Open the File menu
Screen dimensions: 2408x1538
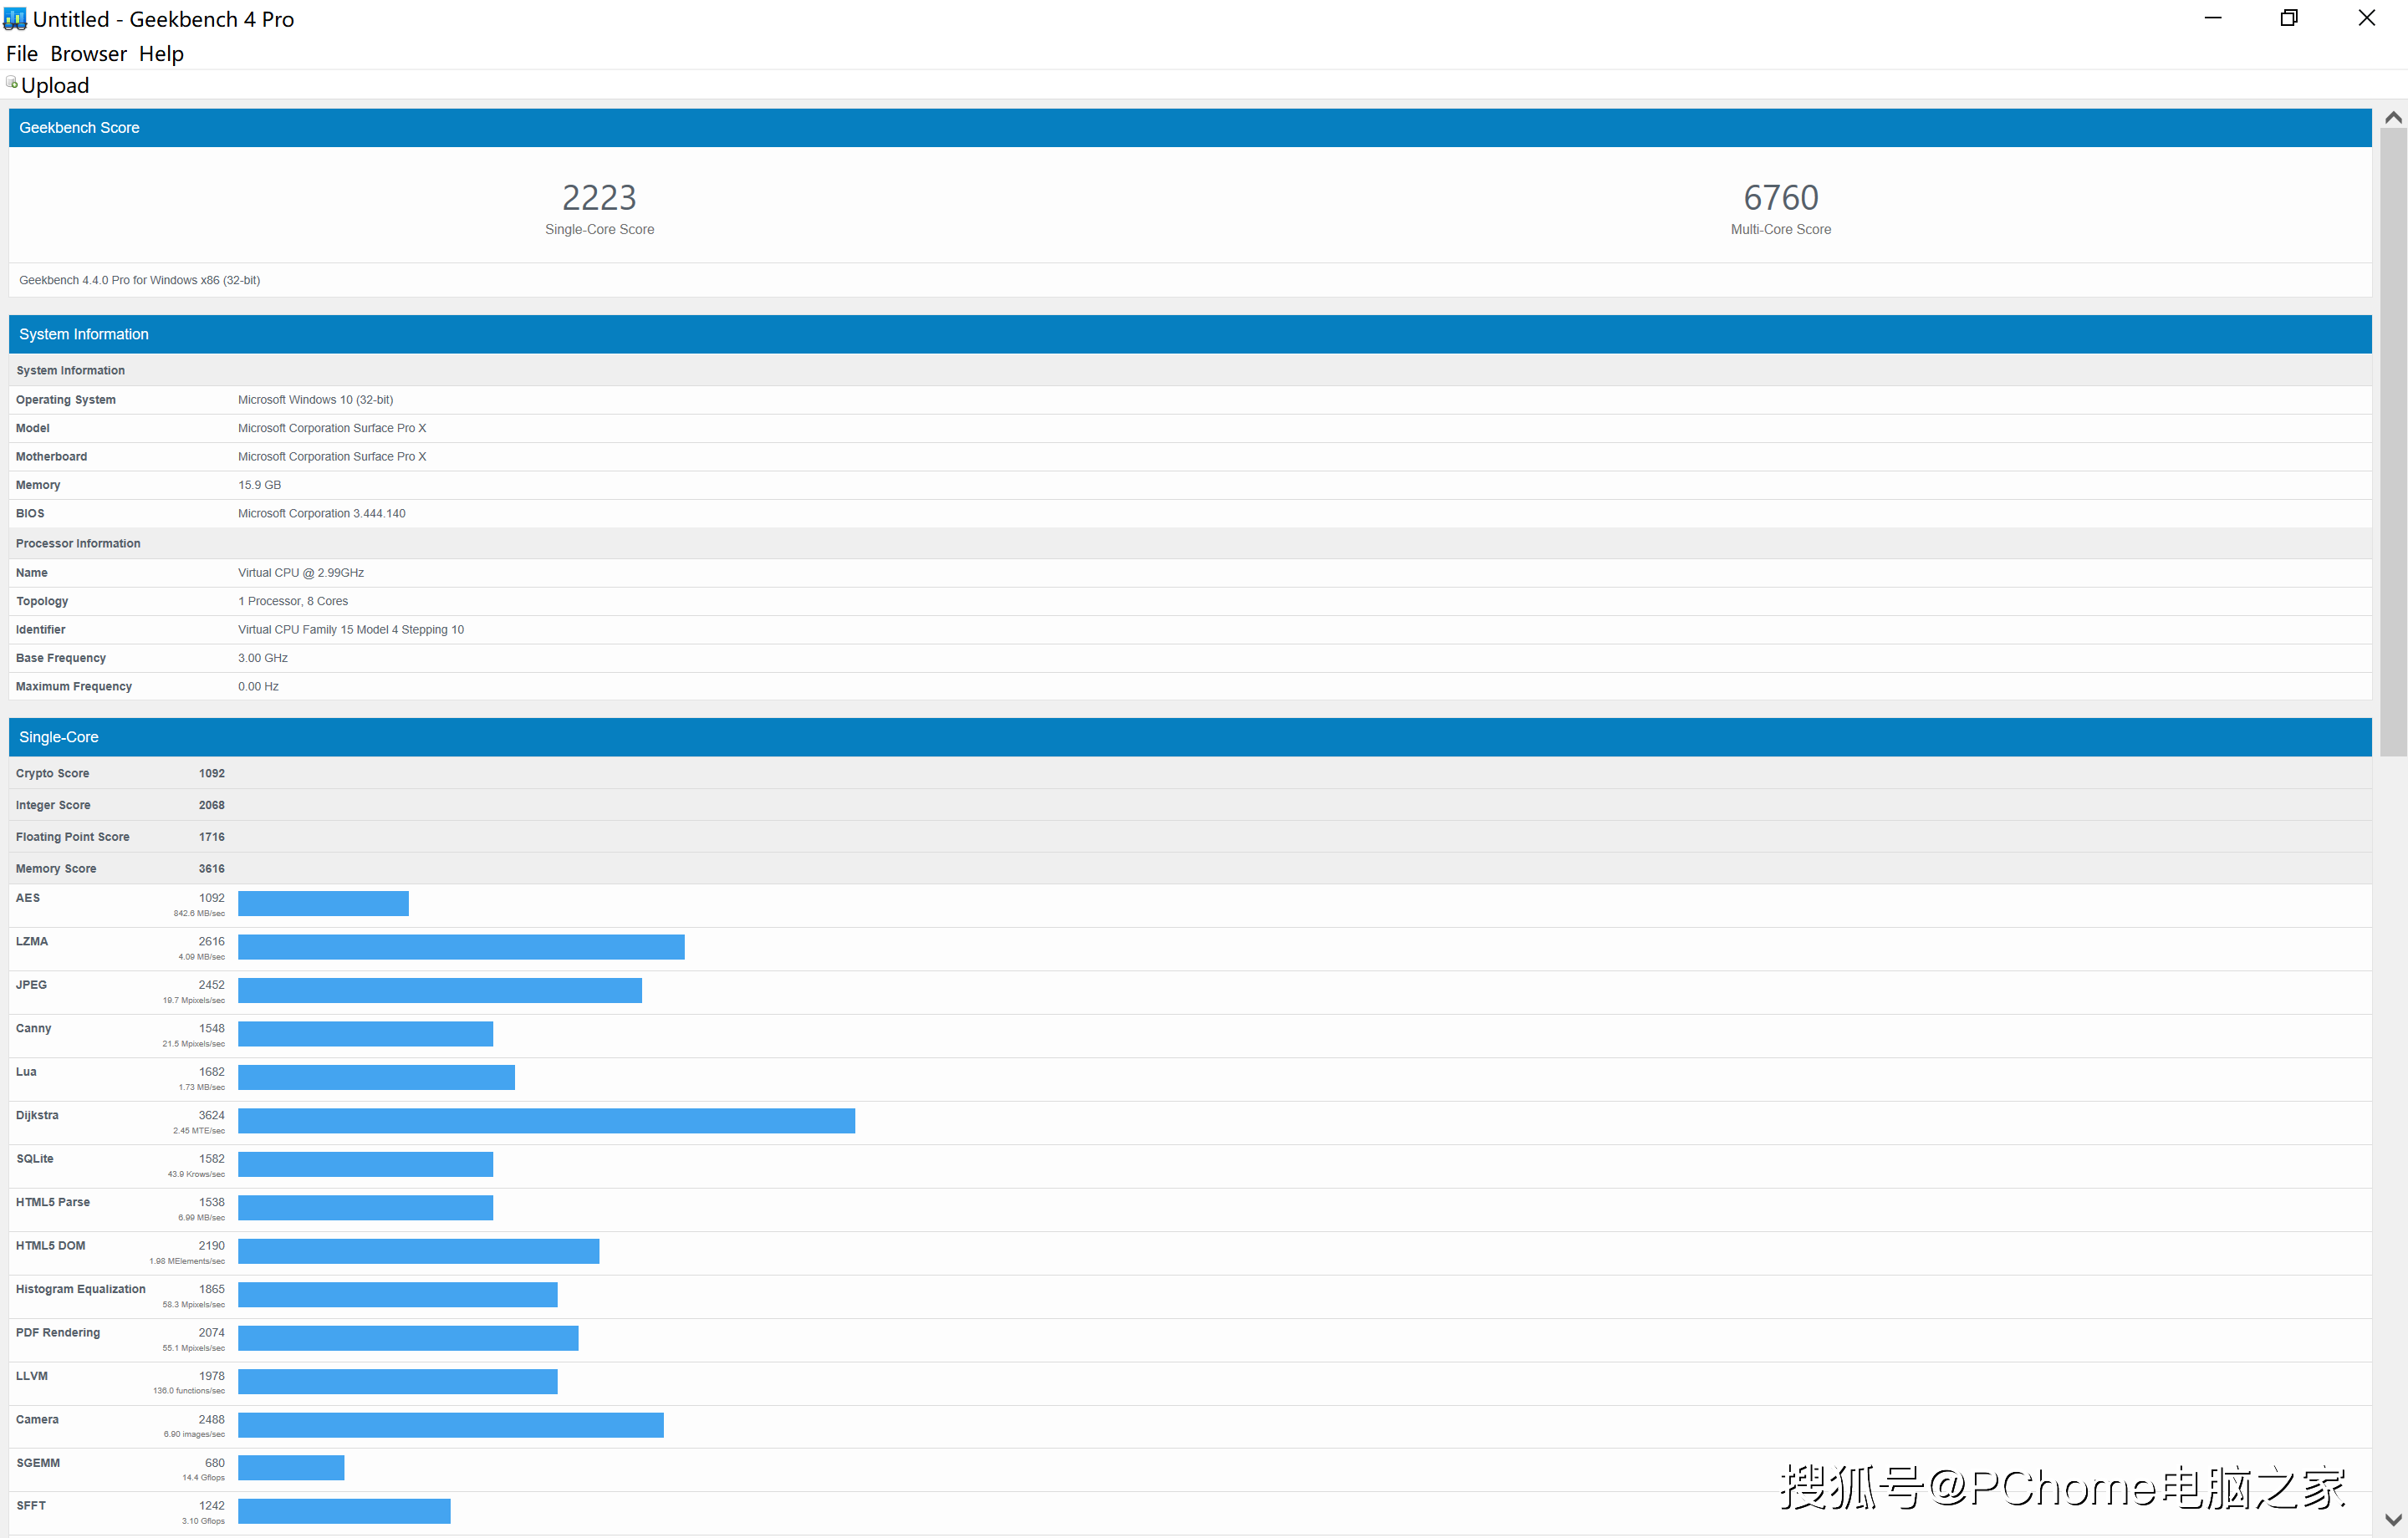(x=22, y=54)
